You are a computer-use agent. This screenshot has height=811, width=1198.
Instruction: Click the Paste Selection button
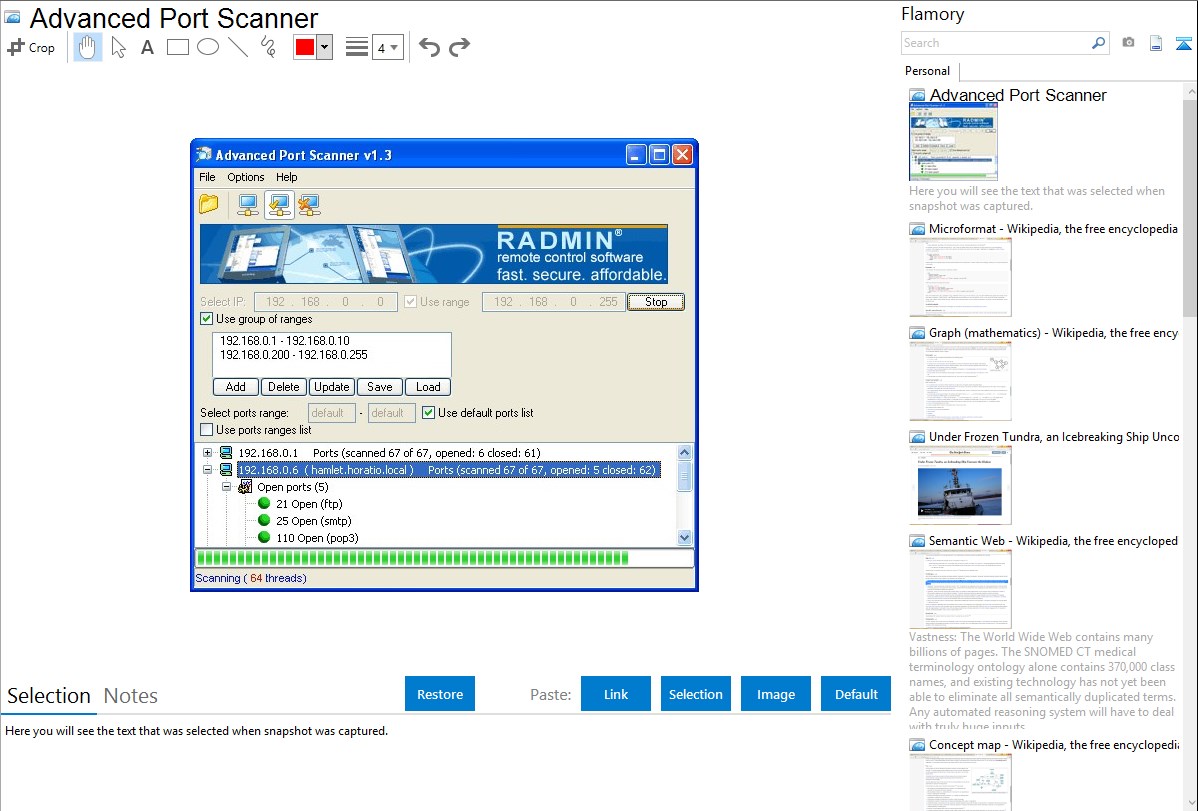pyautogui.click(x=696, y=694)
